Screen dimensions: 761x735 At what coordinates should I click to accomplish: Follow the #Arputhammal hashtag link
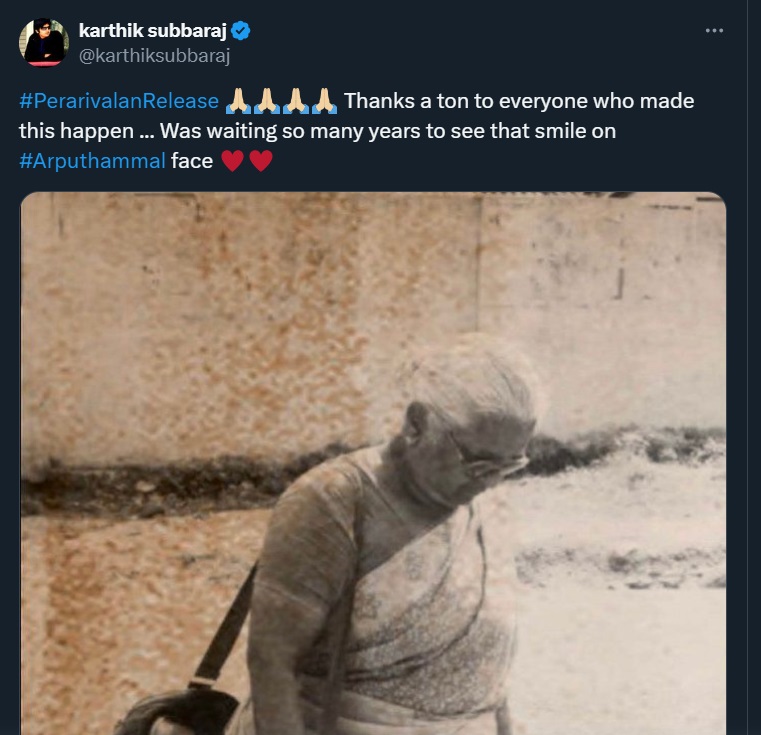click(92, 161)
